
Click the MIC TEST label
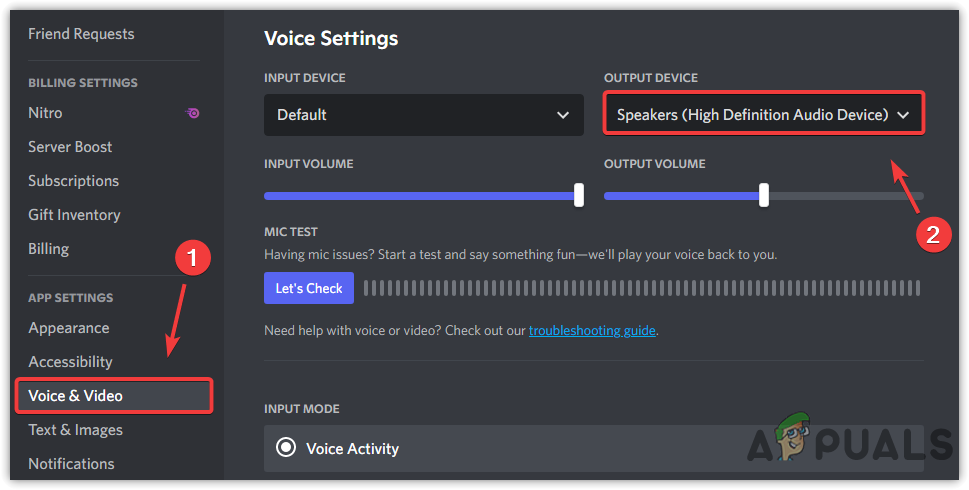coord(290,232)
